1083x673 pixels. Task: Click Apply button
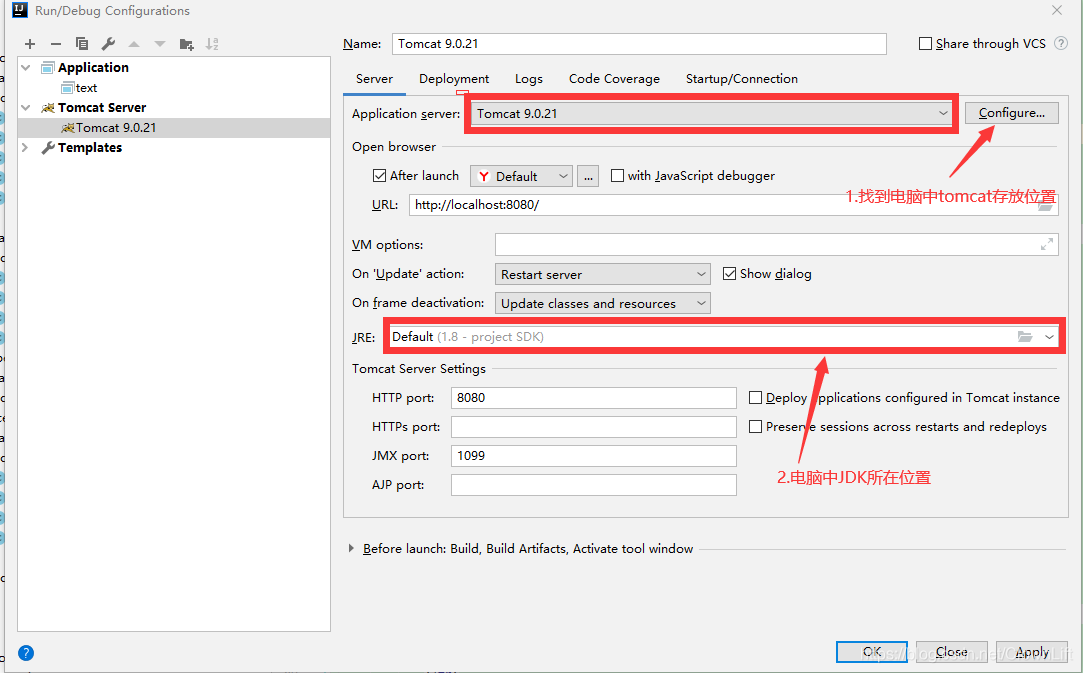tap(1032, 652)
